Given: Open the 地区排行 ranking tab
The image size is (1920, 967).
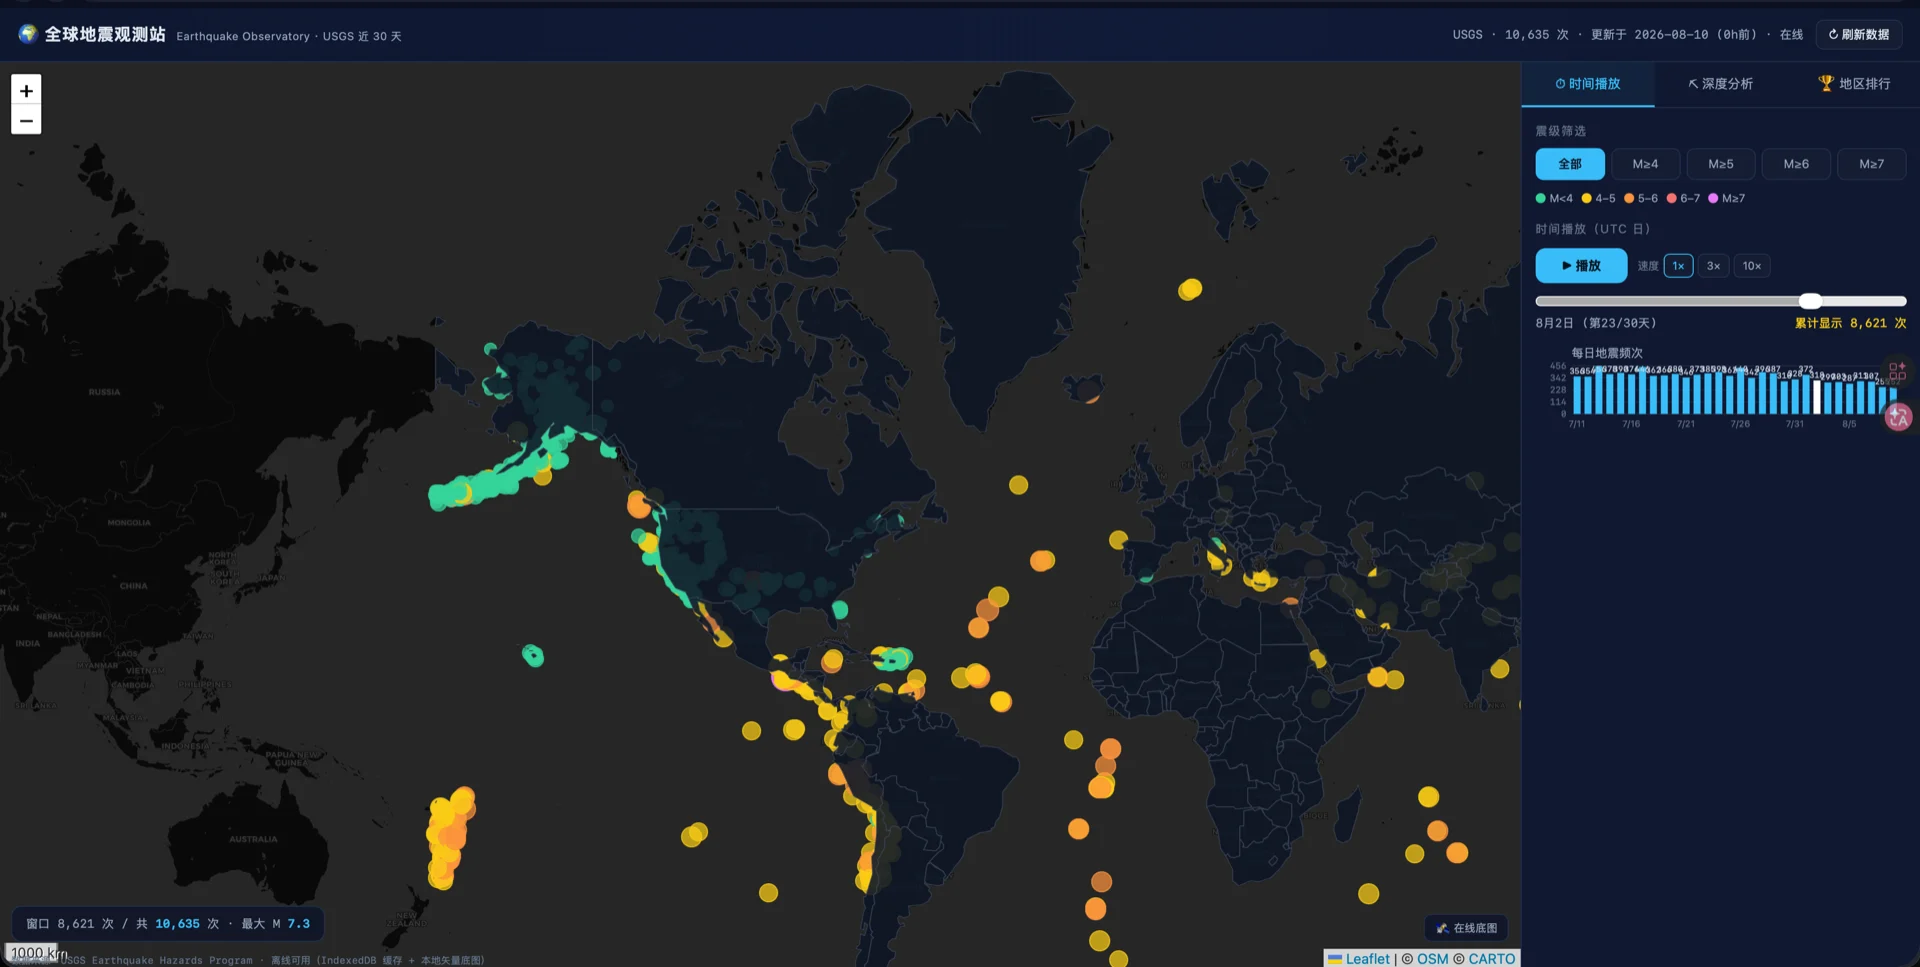Looking at the screenshot, I should [1853, 84].
